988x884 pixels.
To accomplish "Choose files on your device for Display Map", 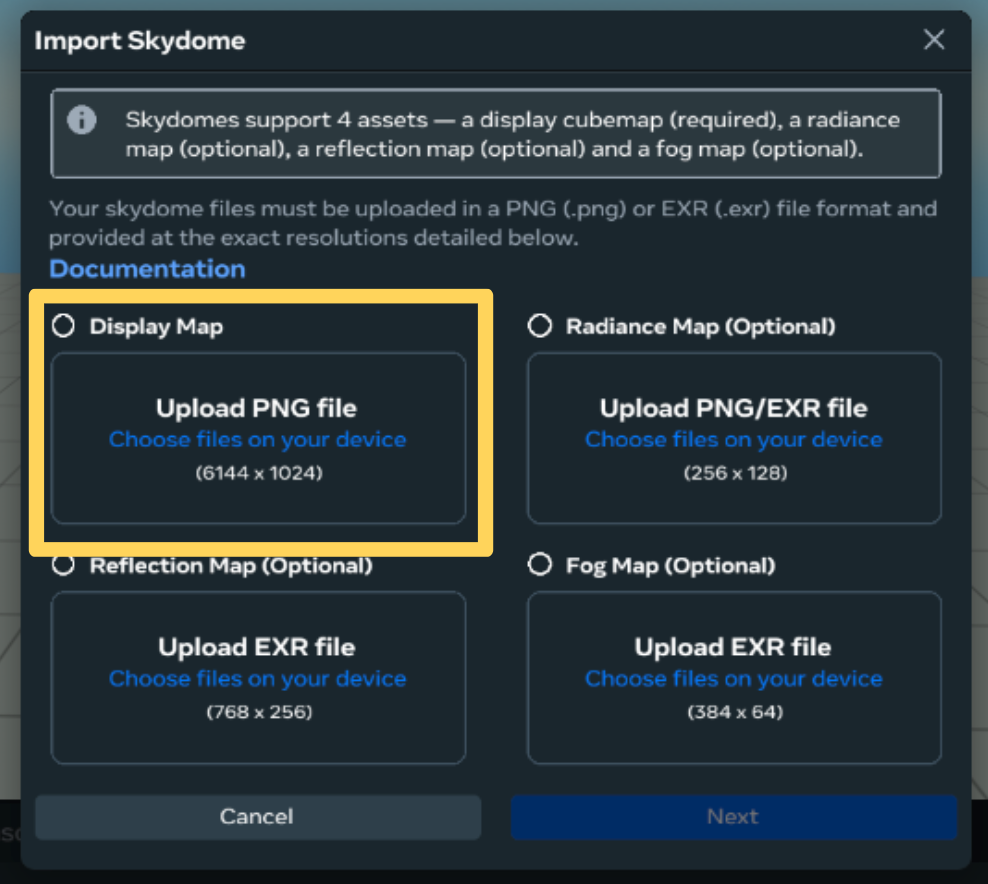I will pos(258,440).
